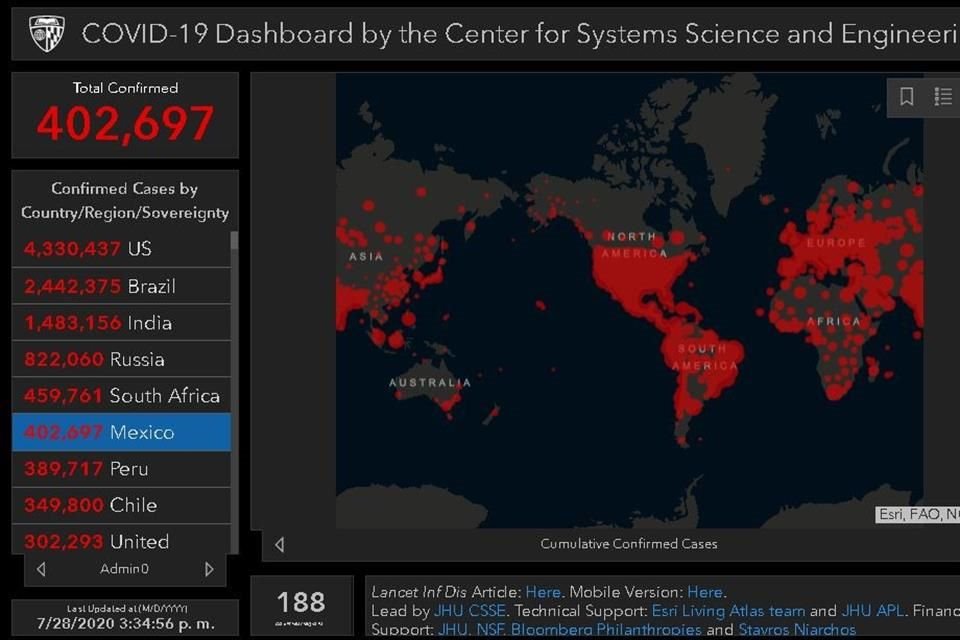Go to previous Admin level arrow

[41, 569]
